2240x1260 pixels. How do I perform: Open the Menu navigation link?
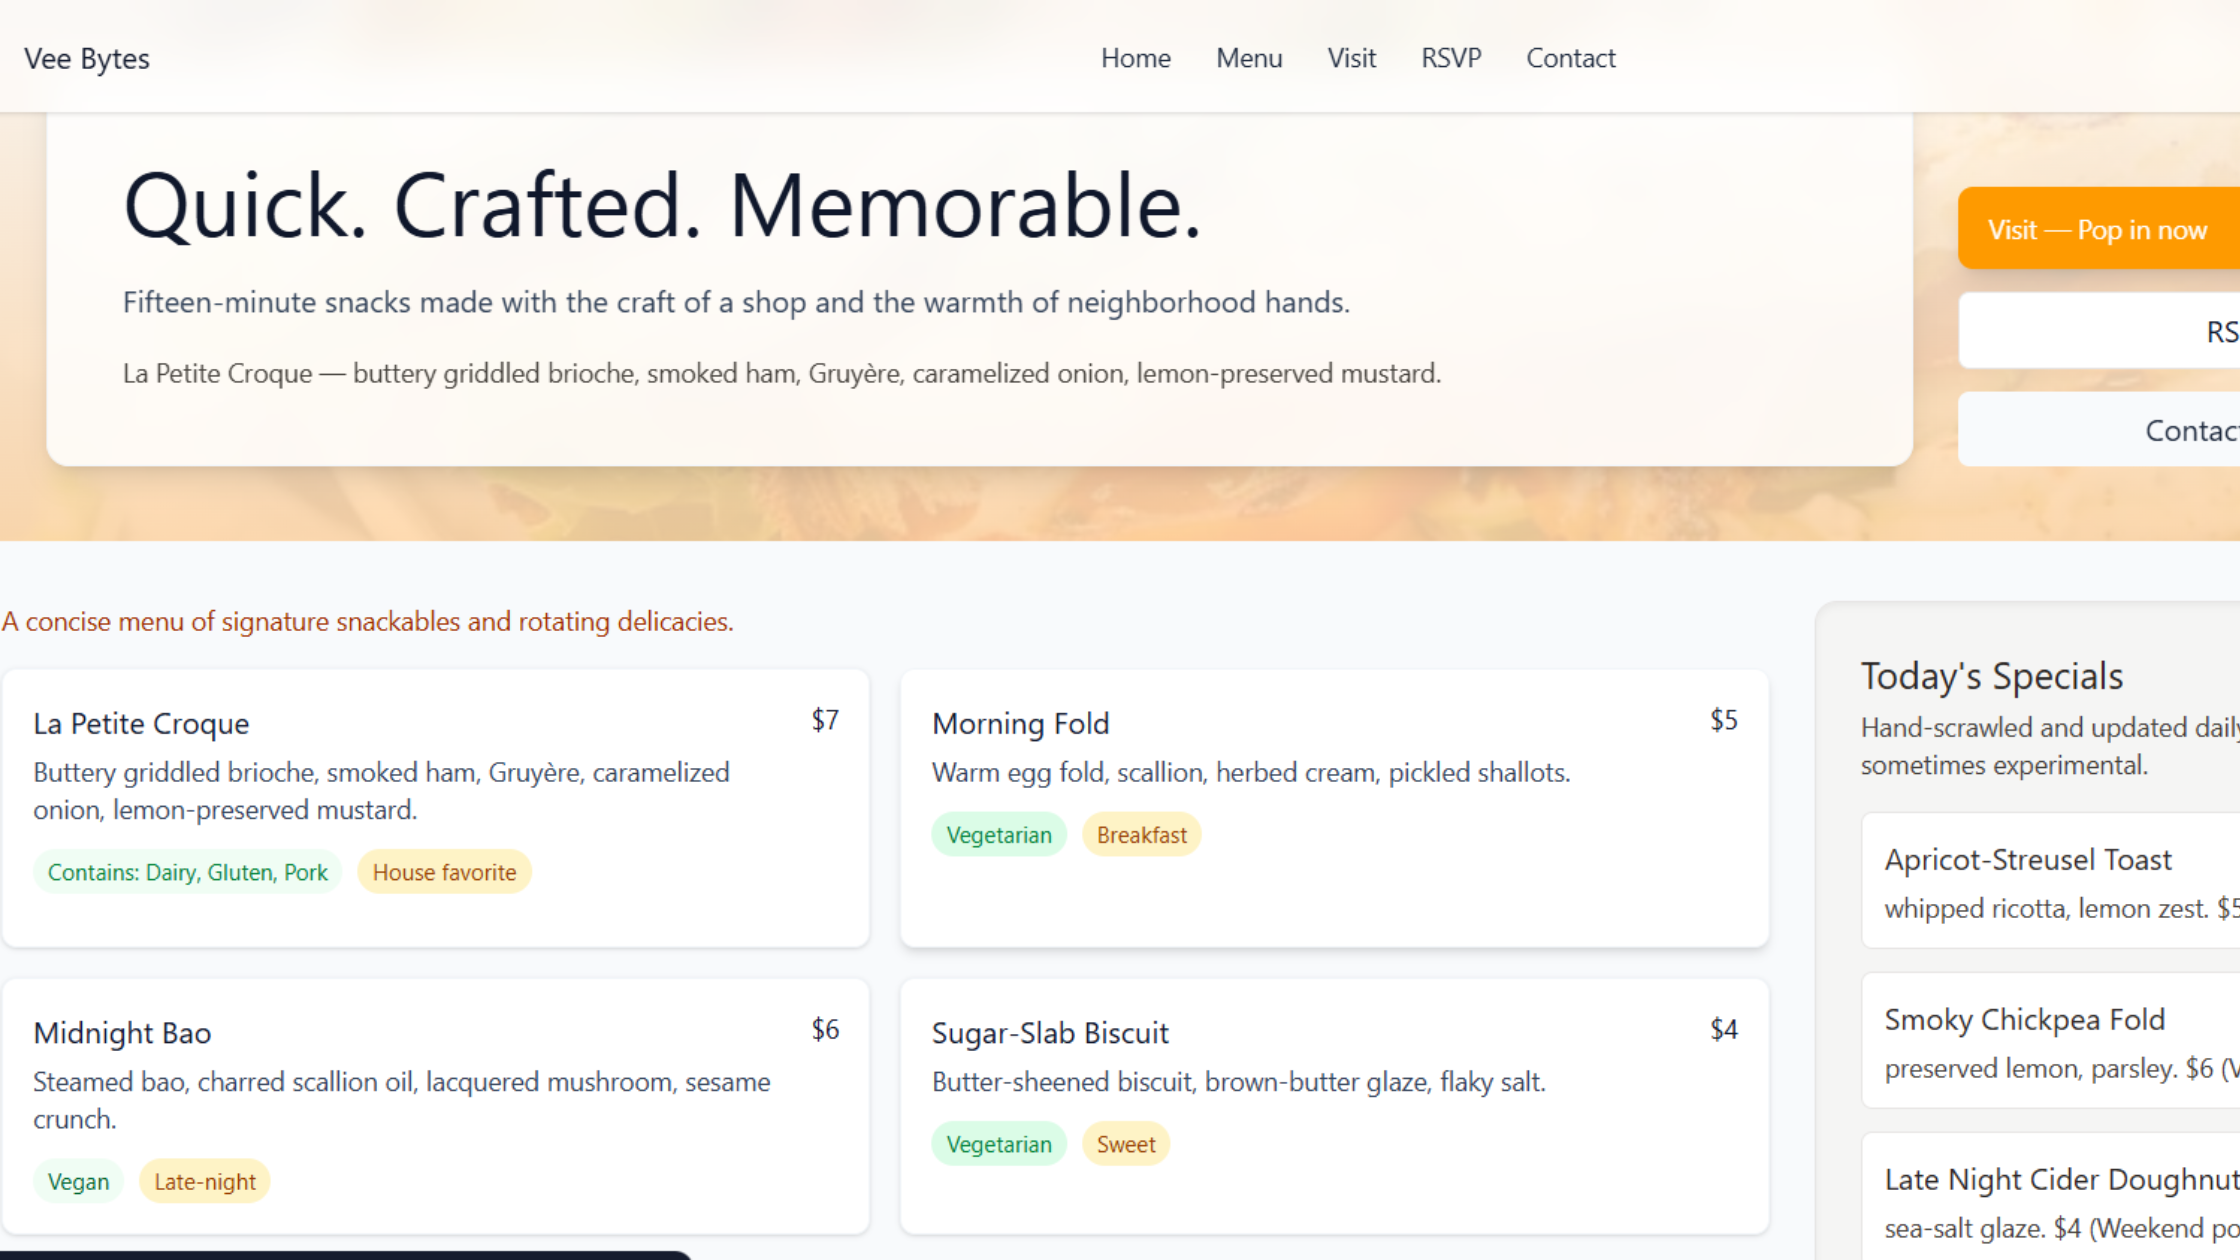tap(1249, 58)
